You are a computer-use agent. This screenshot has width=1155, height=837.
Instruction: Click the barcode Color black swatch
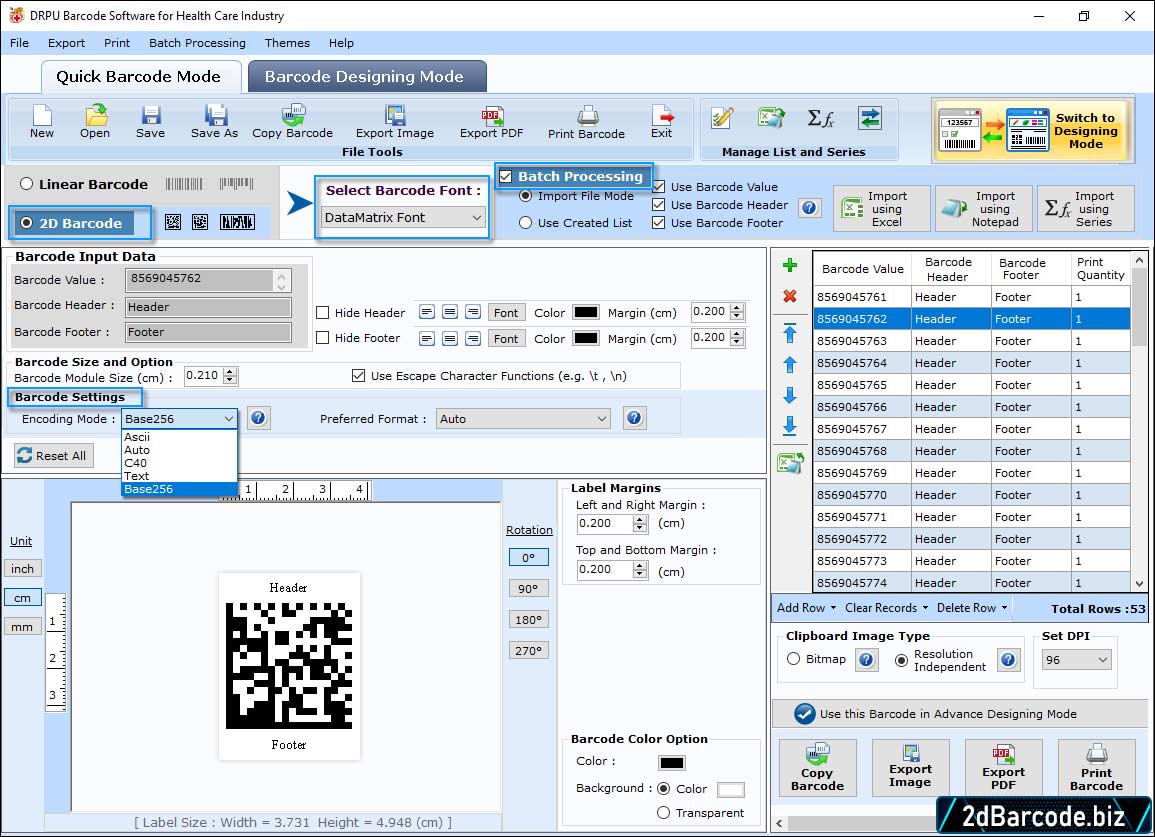coord(672,763)
